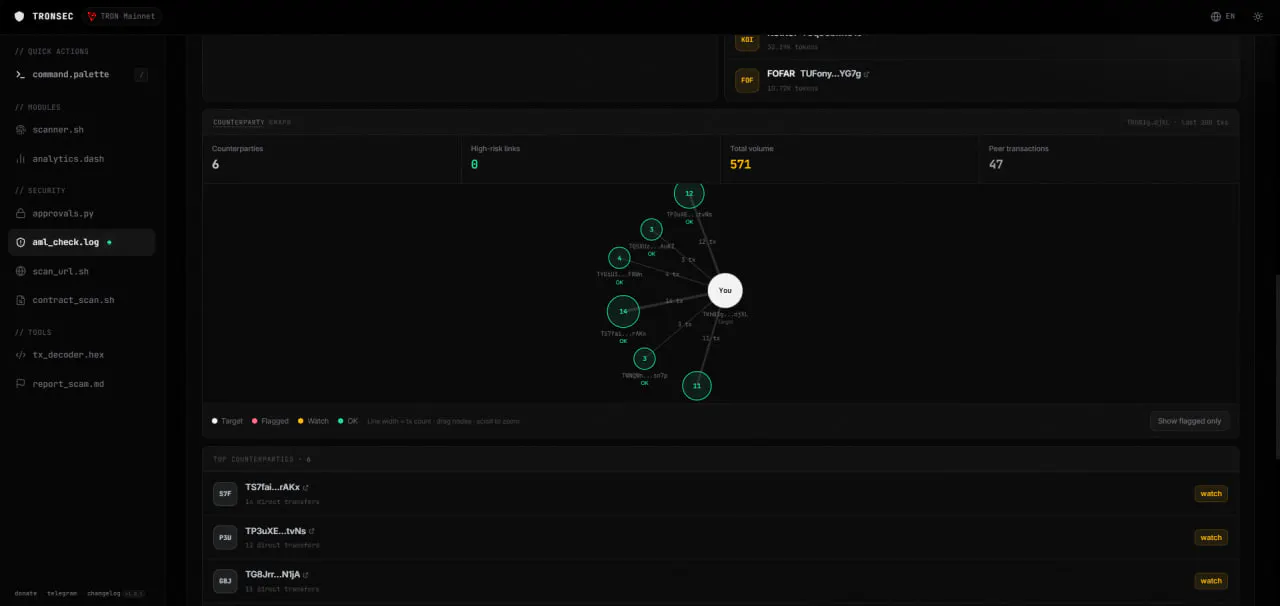Toggle Show flagged only filter

point(1189,421)
